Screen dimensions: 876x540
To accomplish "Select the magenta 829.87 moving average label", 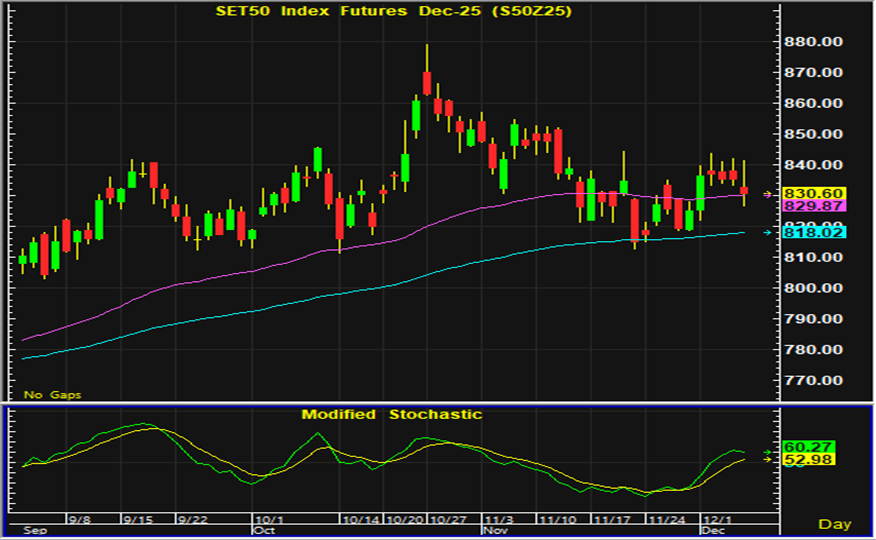I will (816, 205).
